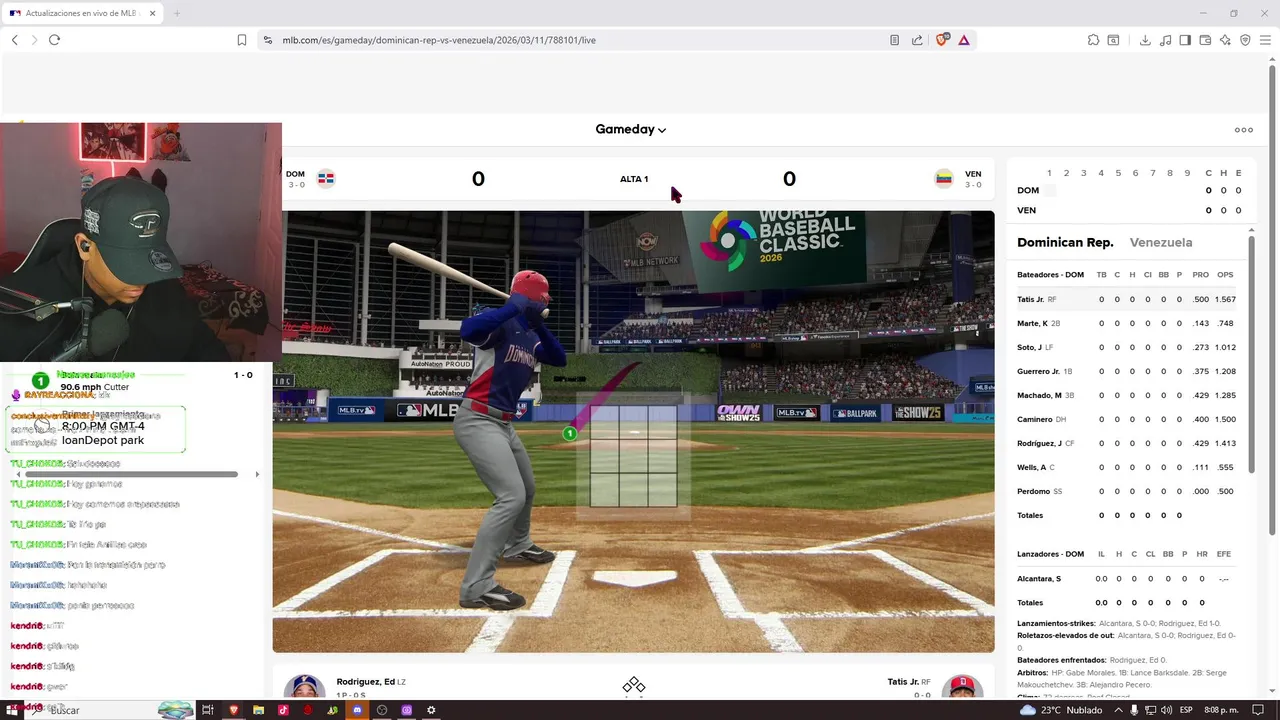Viewport: 1280px width, 720px height.
Task: Click the right arrow of play feed scrollbar
Action: point(257,474)
